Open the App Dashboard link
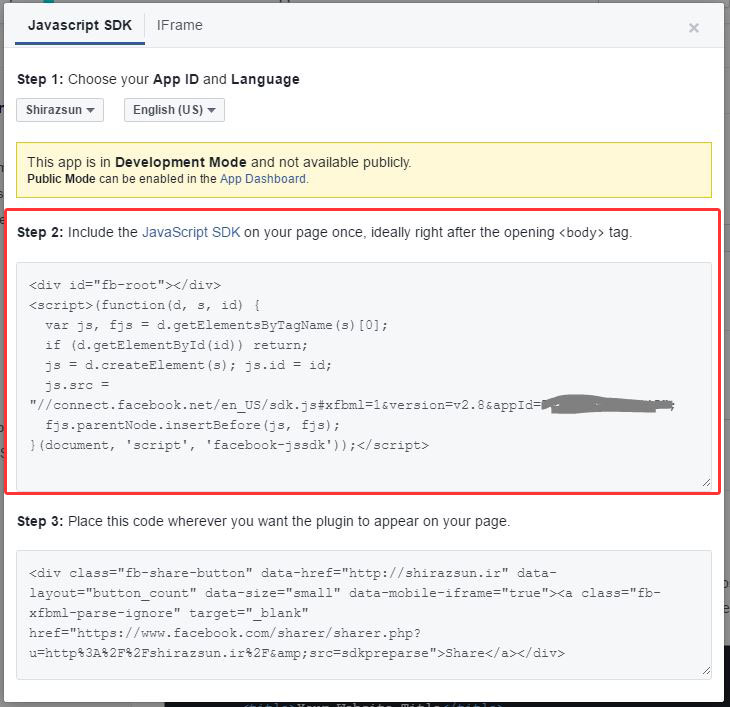Image resolution: width=730 pixels, height=707 pixels. click(x=263, y=179)
